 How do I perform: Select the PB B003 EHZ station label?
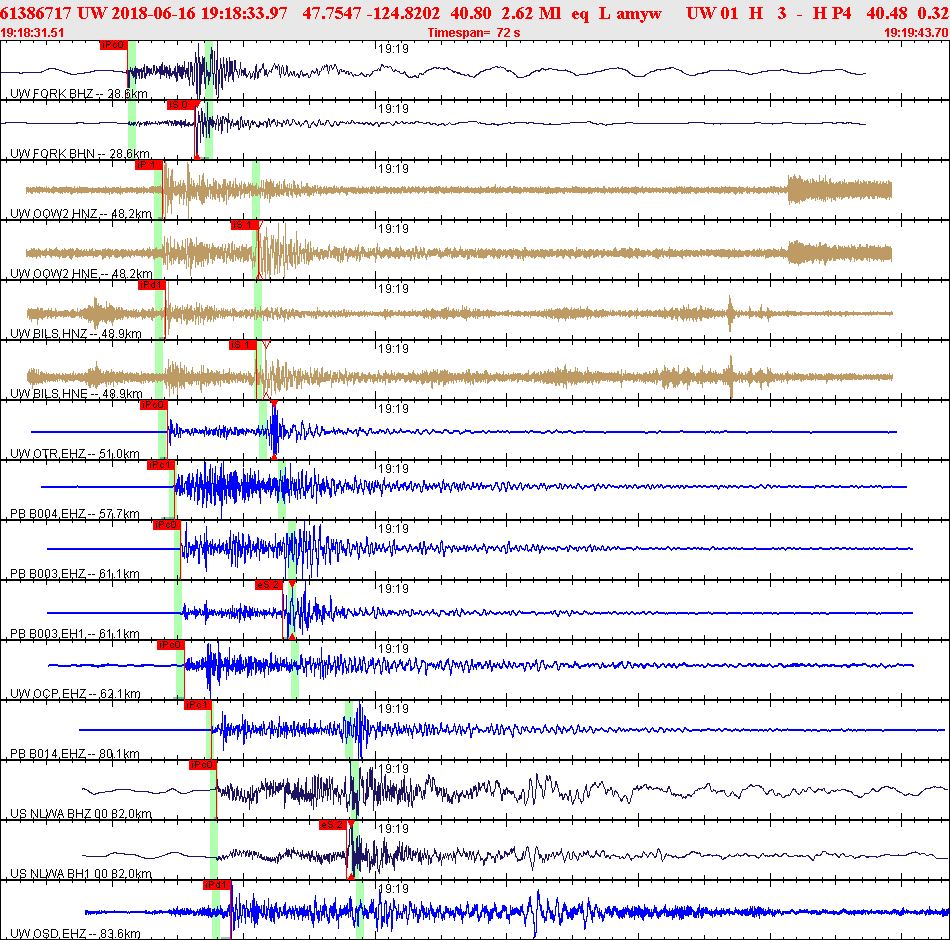(75, 573)
